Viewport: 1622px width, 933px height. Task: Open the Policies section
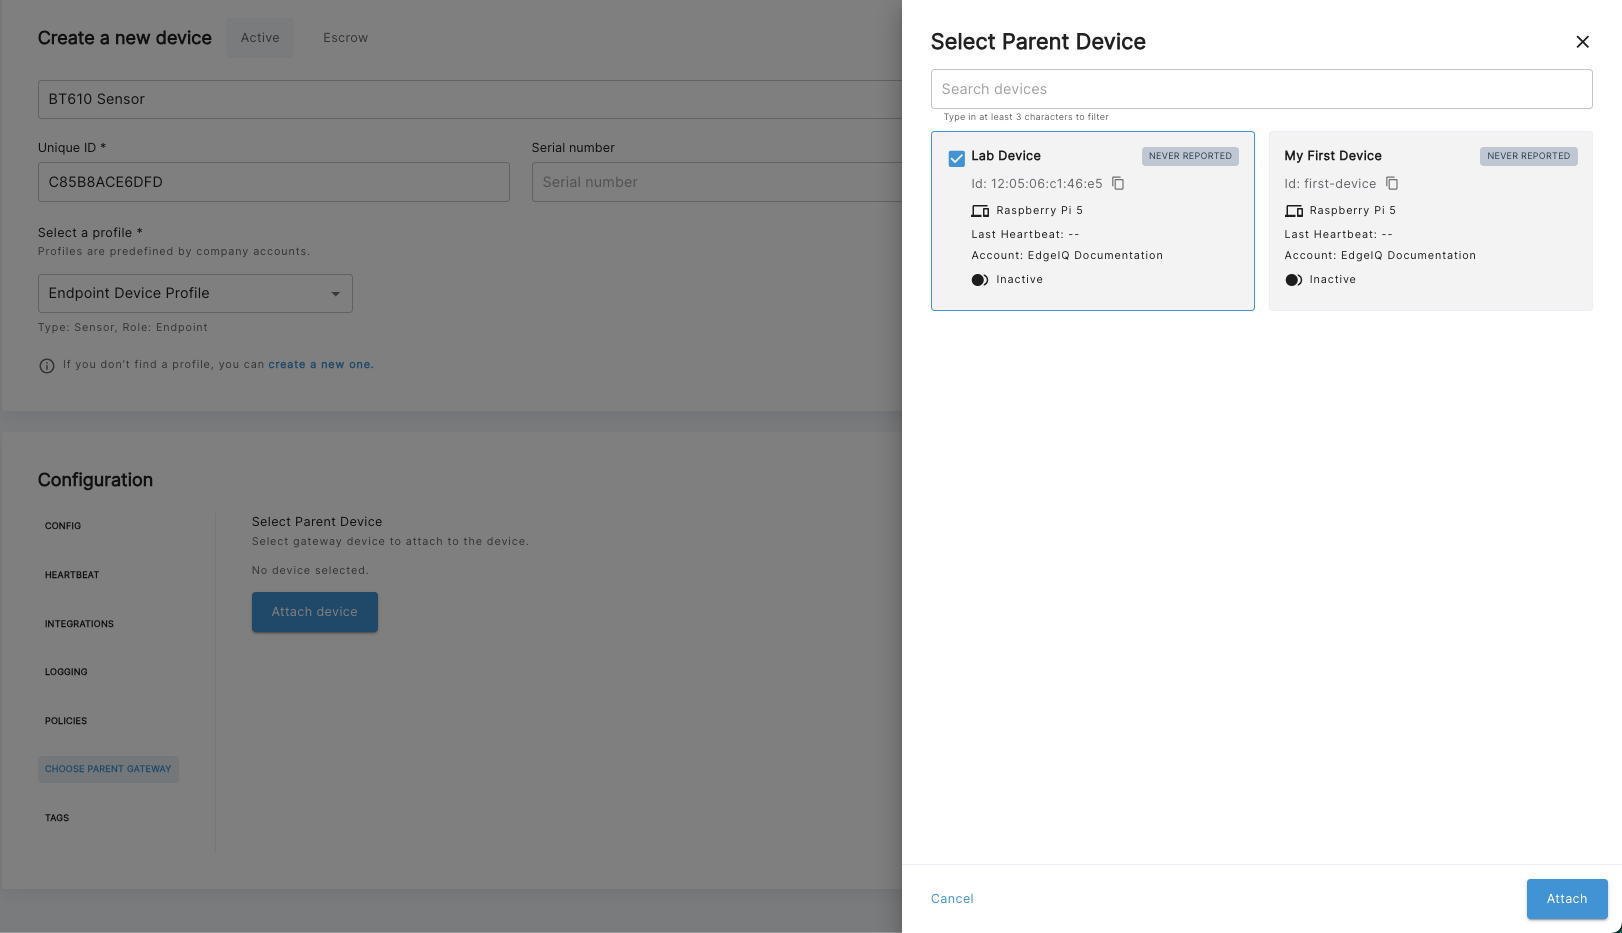(x=66, y=721)
